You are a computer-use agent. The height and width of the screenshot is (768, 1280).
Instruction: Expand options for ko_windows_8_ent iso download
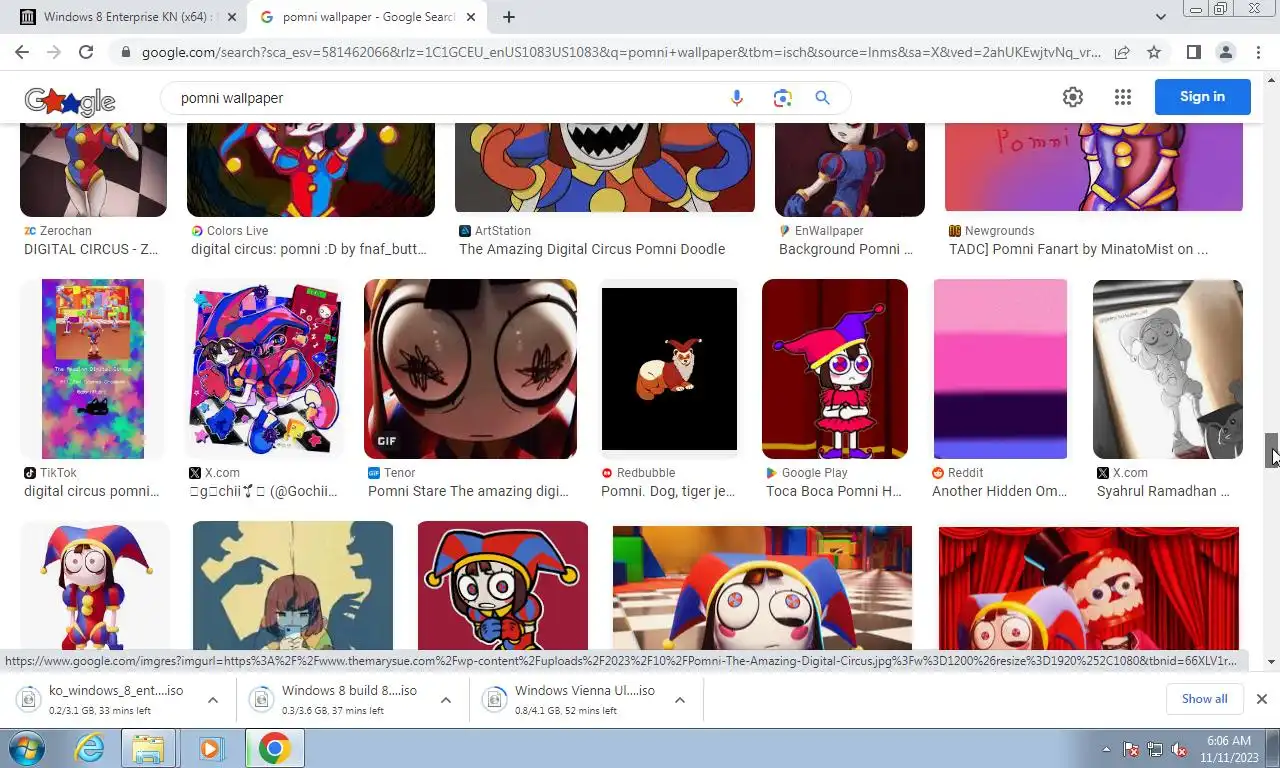[x=213, y=700]
